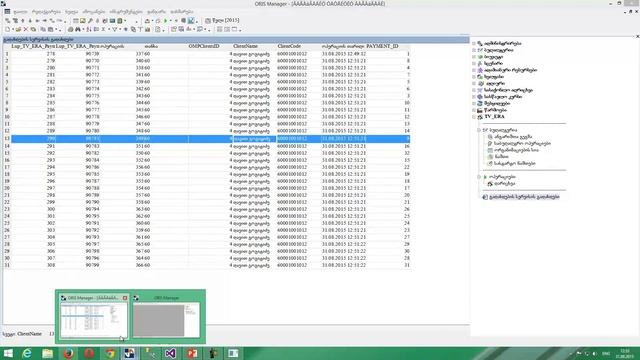This screenshot has height=360, width=640.
Task: Select tree item with green arrow icon
Action: click(x=502, y=177)
